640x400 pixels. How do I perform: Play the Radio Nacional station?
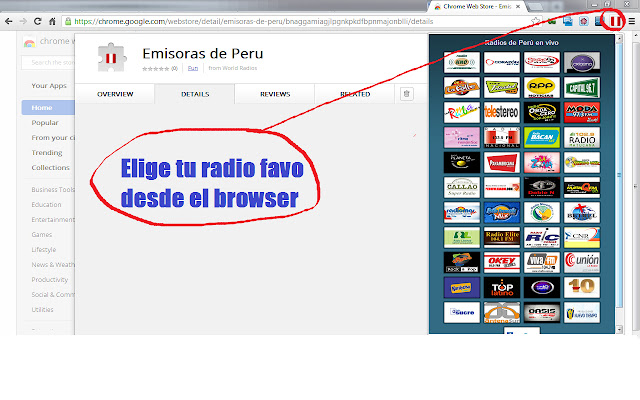[x=502, y=138]
